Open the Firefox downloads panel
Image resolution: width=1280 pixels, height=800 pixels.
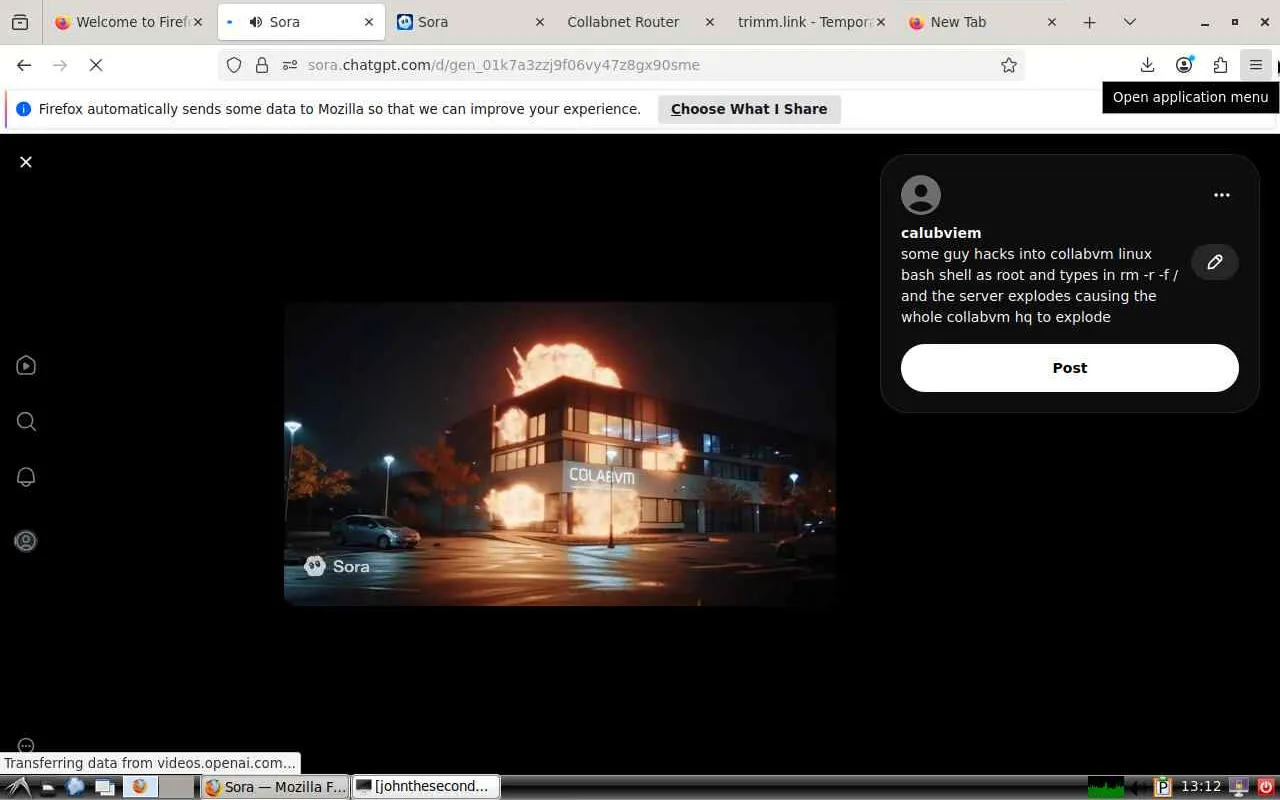(1148, 65)
